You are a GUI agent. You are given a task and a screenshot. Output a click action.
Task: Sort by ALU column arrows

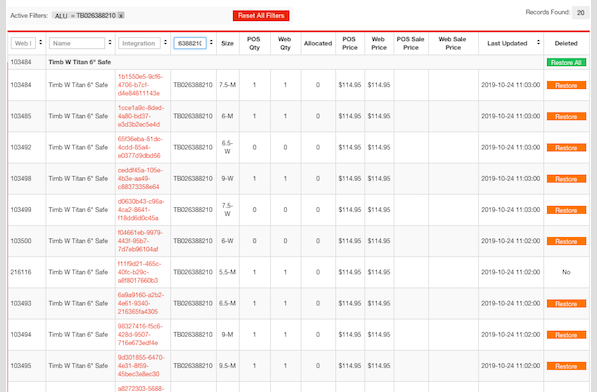211,43
